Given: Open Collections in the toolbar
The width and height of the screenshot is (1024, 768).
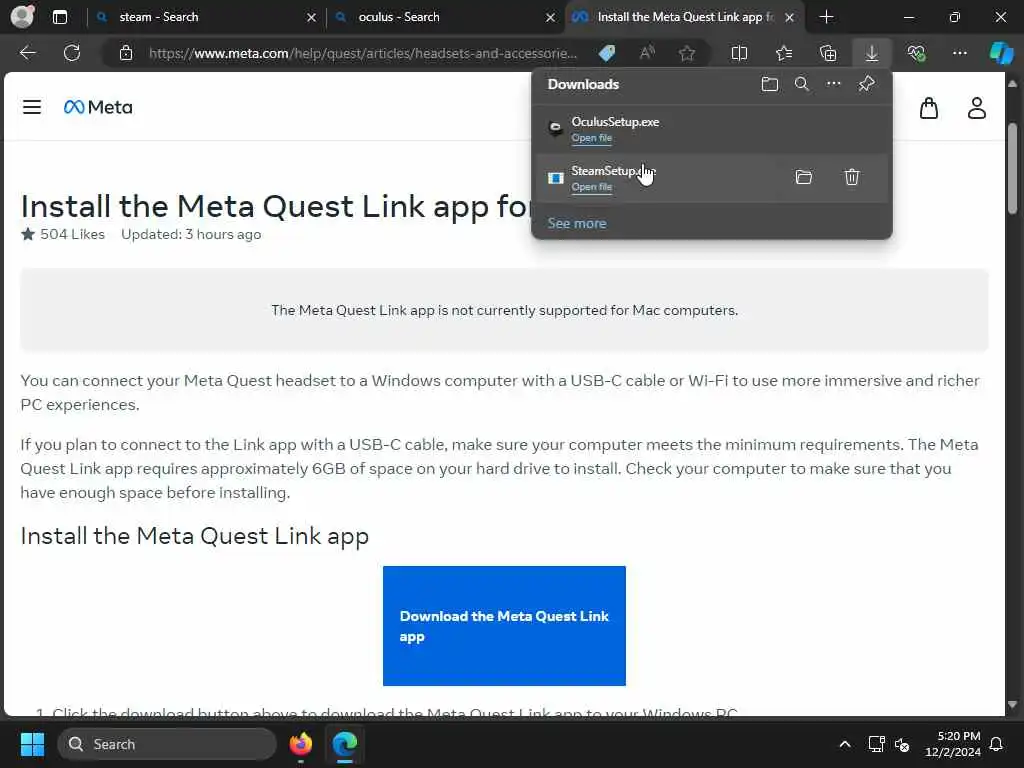Looking at the screenshot, I should coord(828,53).
